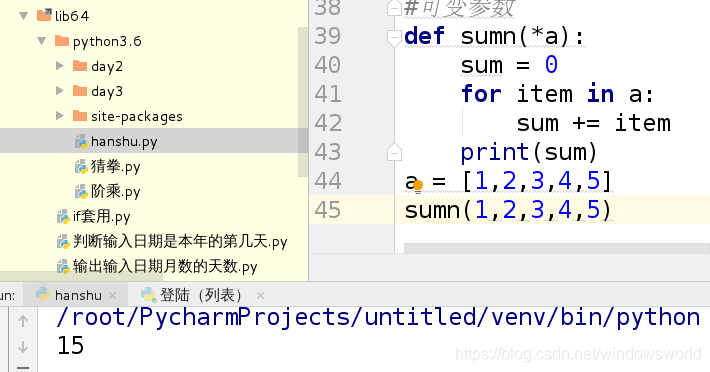This screenshot has height=372, width=710.
Task: Close the hanshu run tab
Action: pyautogui.click(x=113, y=296)
